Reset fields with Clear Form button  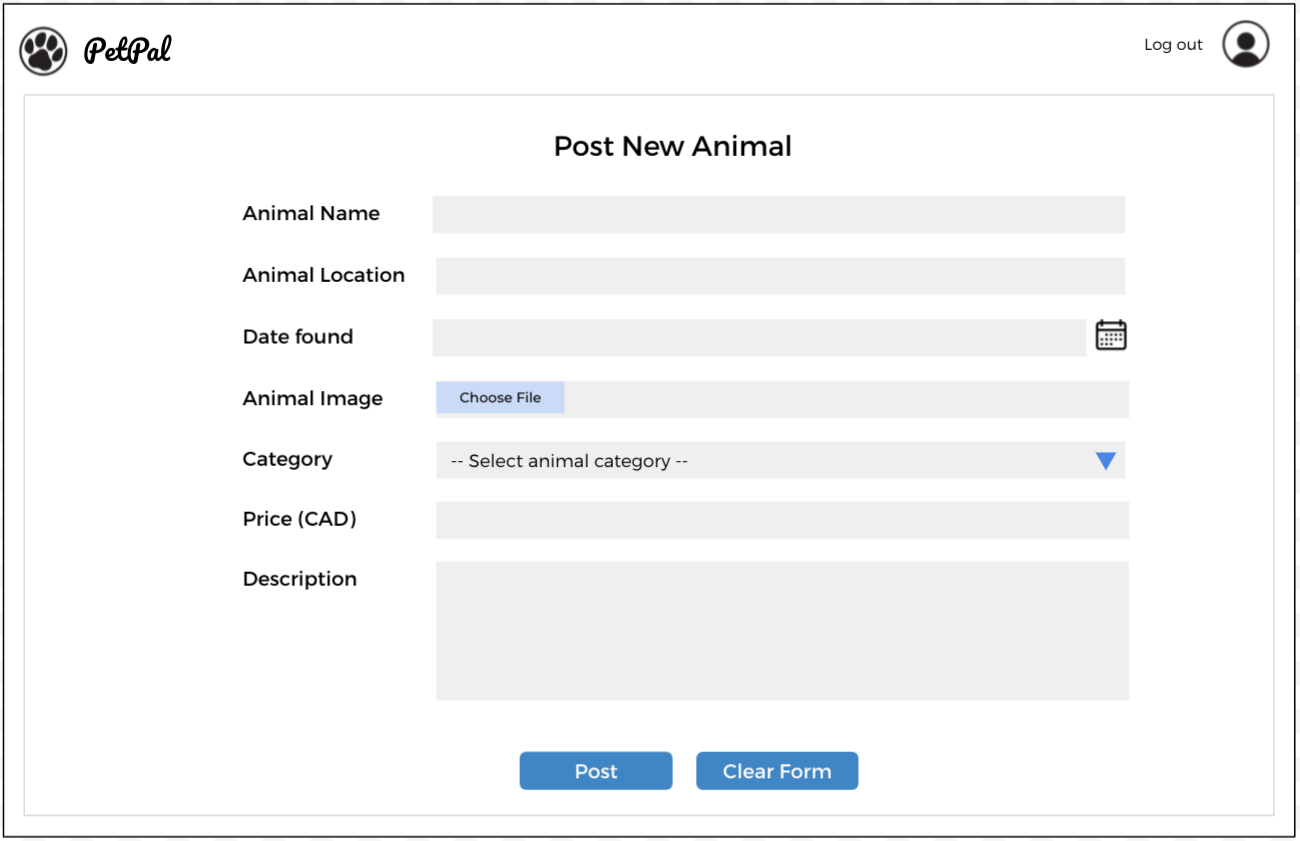pyautogui.click(x=777, y=771)
